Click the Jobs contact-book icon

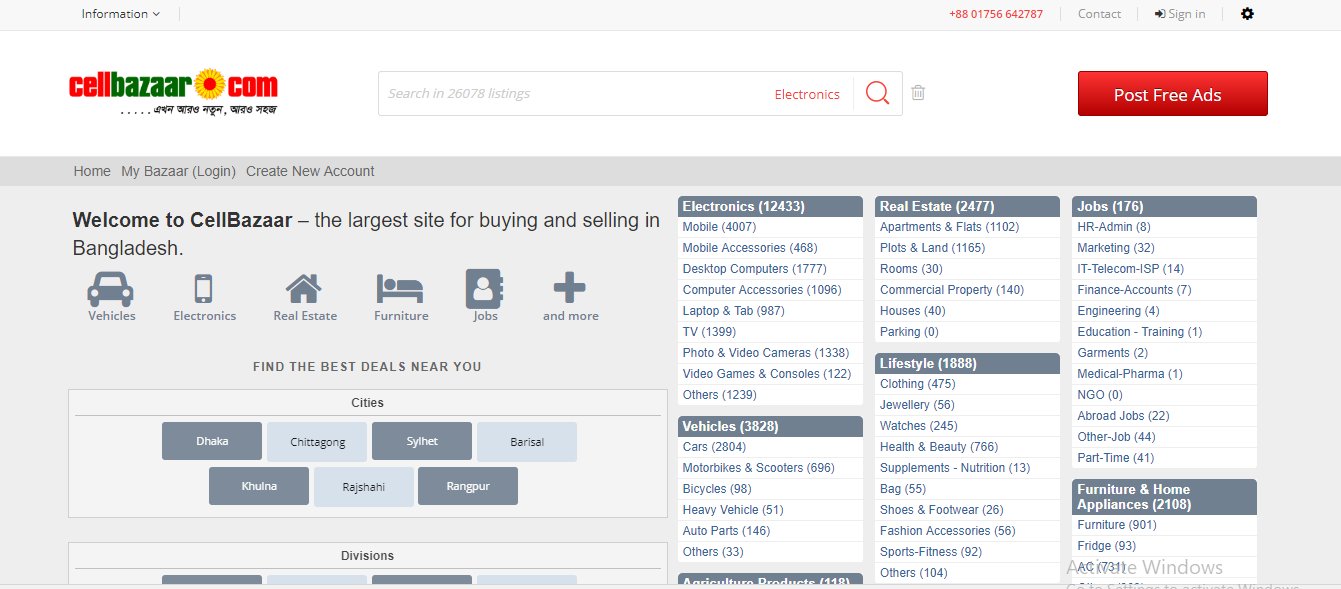coord(485,289)
